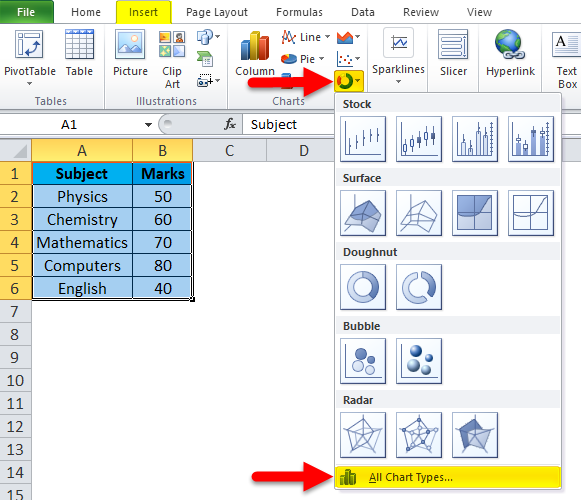This screenshot has height=500, width=581.
Task: Select High-Low-Close stock chart
Action: pyautogui.click(x=363, y=139)
